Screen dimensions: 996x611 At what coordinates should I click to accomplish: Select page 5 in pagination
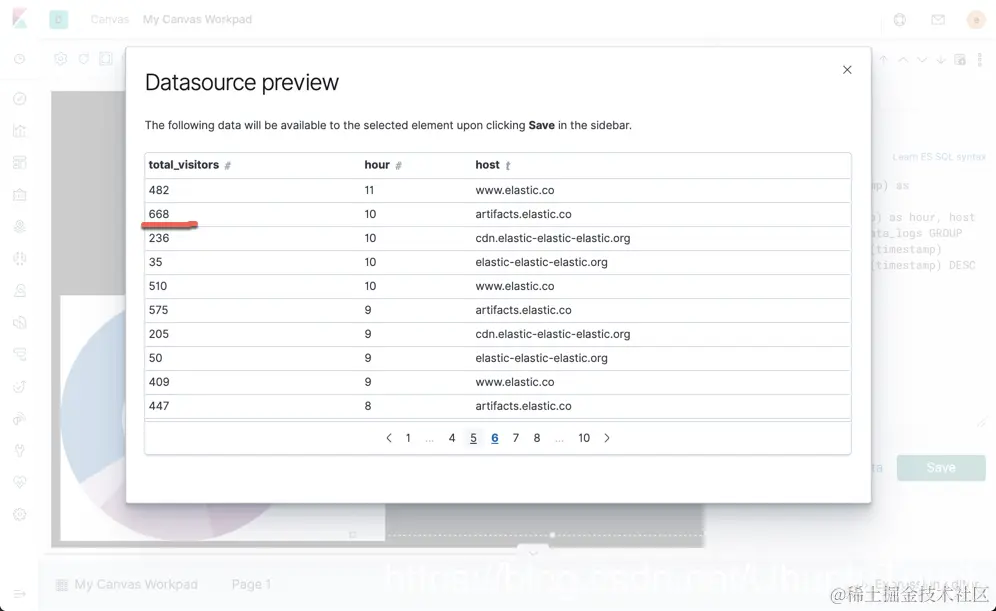pos(473,438)
